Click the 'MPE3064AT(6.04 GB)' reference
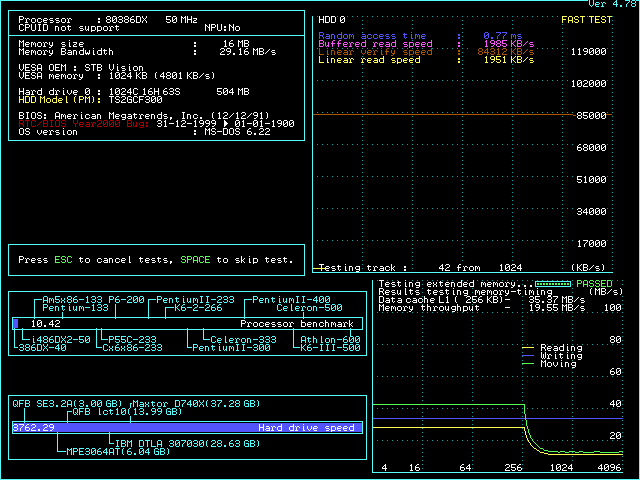Screen dimensions: 640x480 tap(118, 452)
